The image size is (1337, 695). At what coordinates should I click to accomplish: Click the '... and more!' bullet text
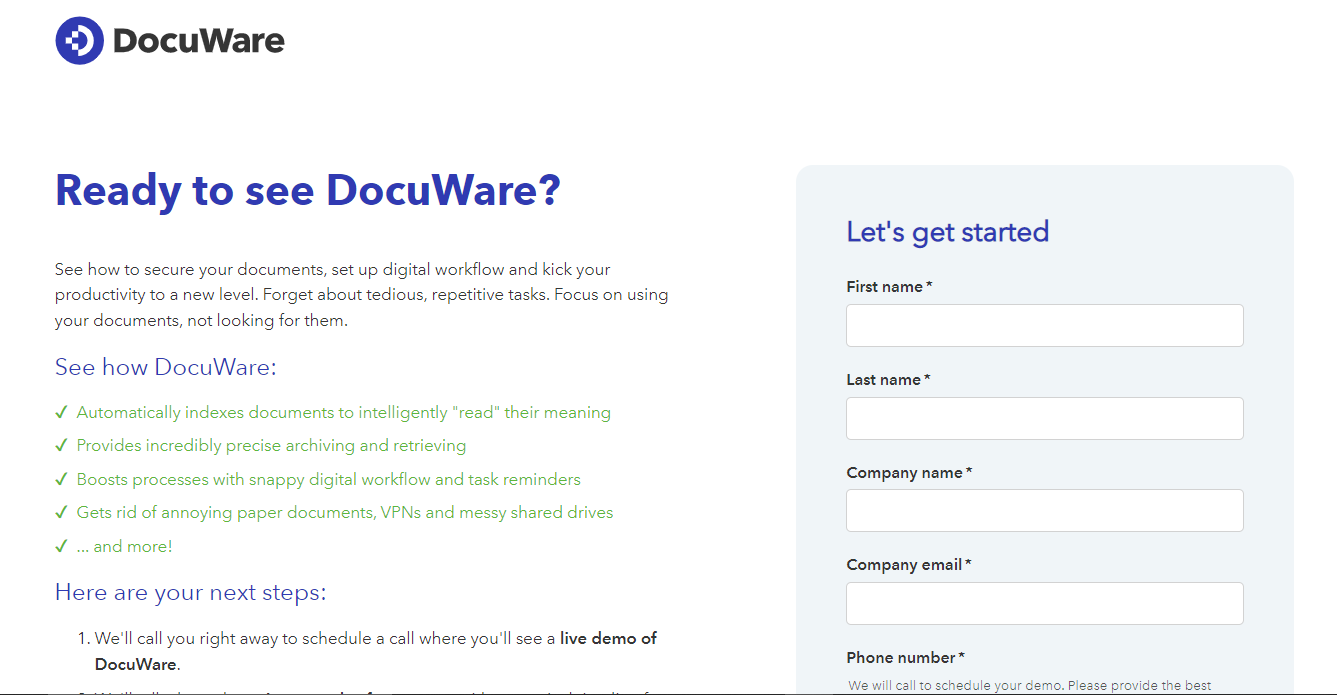point(125,546)
